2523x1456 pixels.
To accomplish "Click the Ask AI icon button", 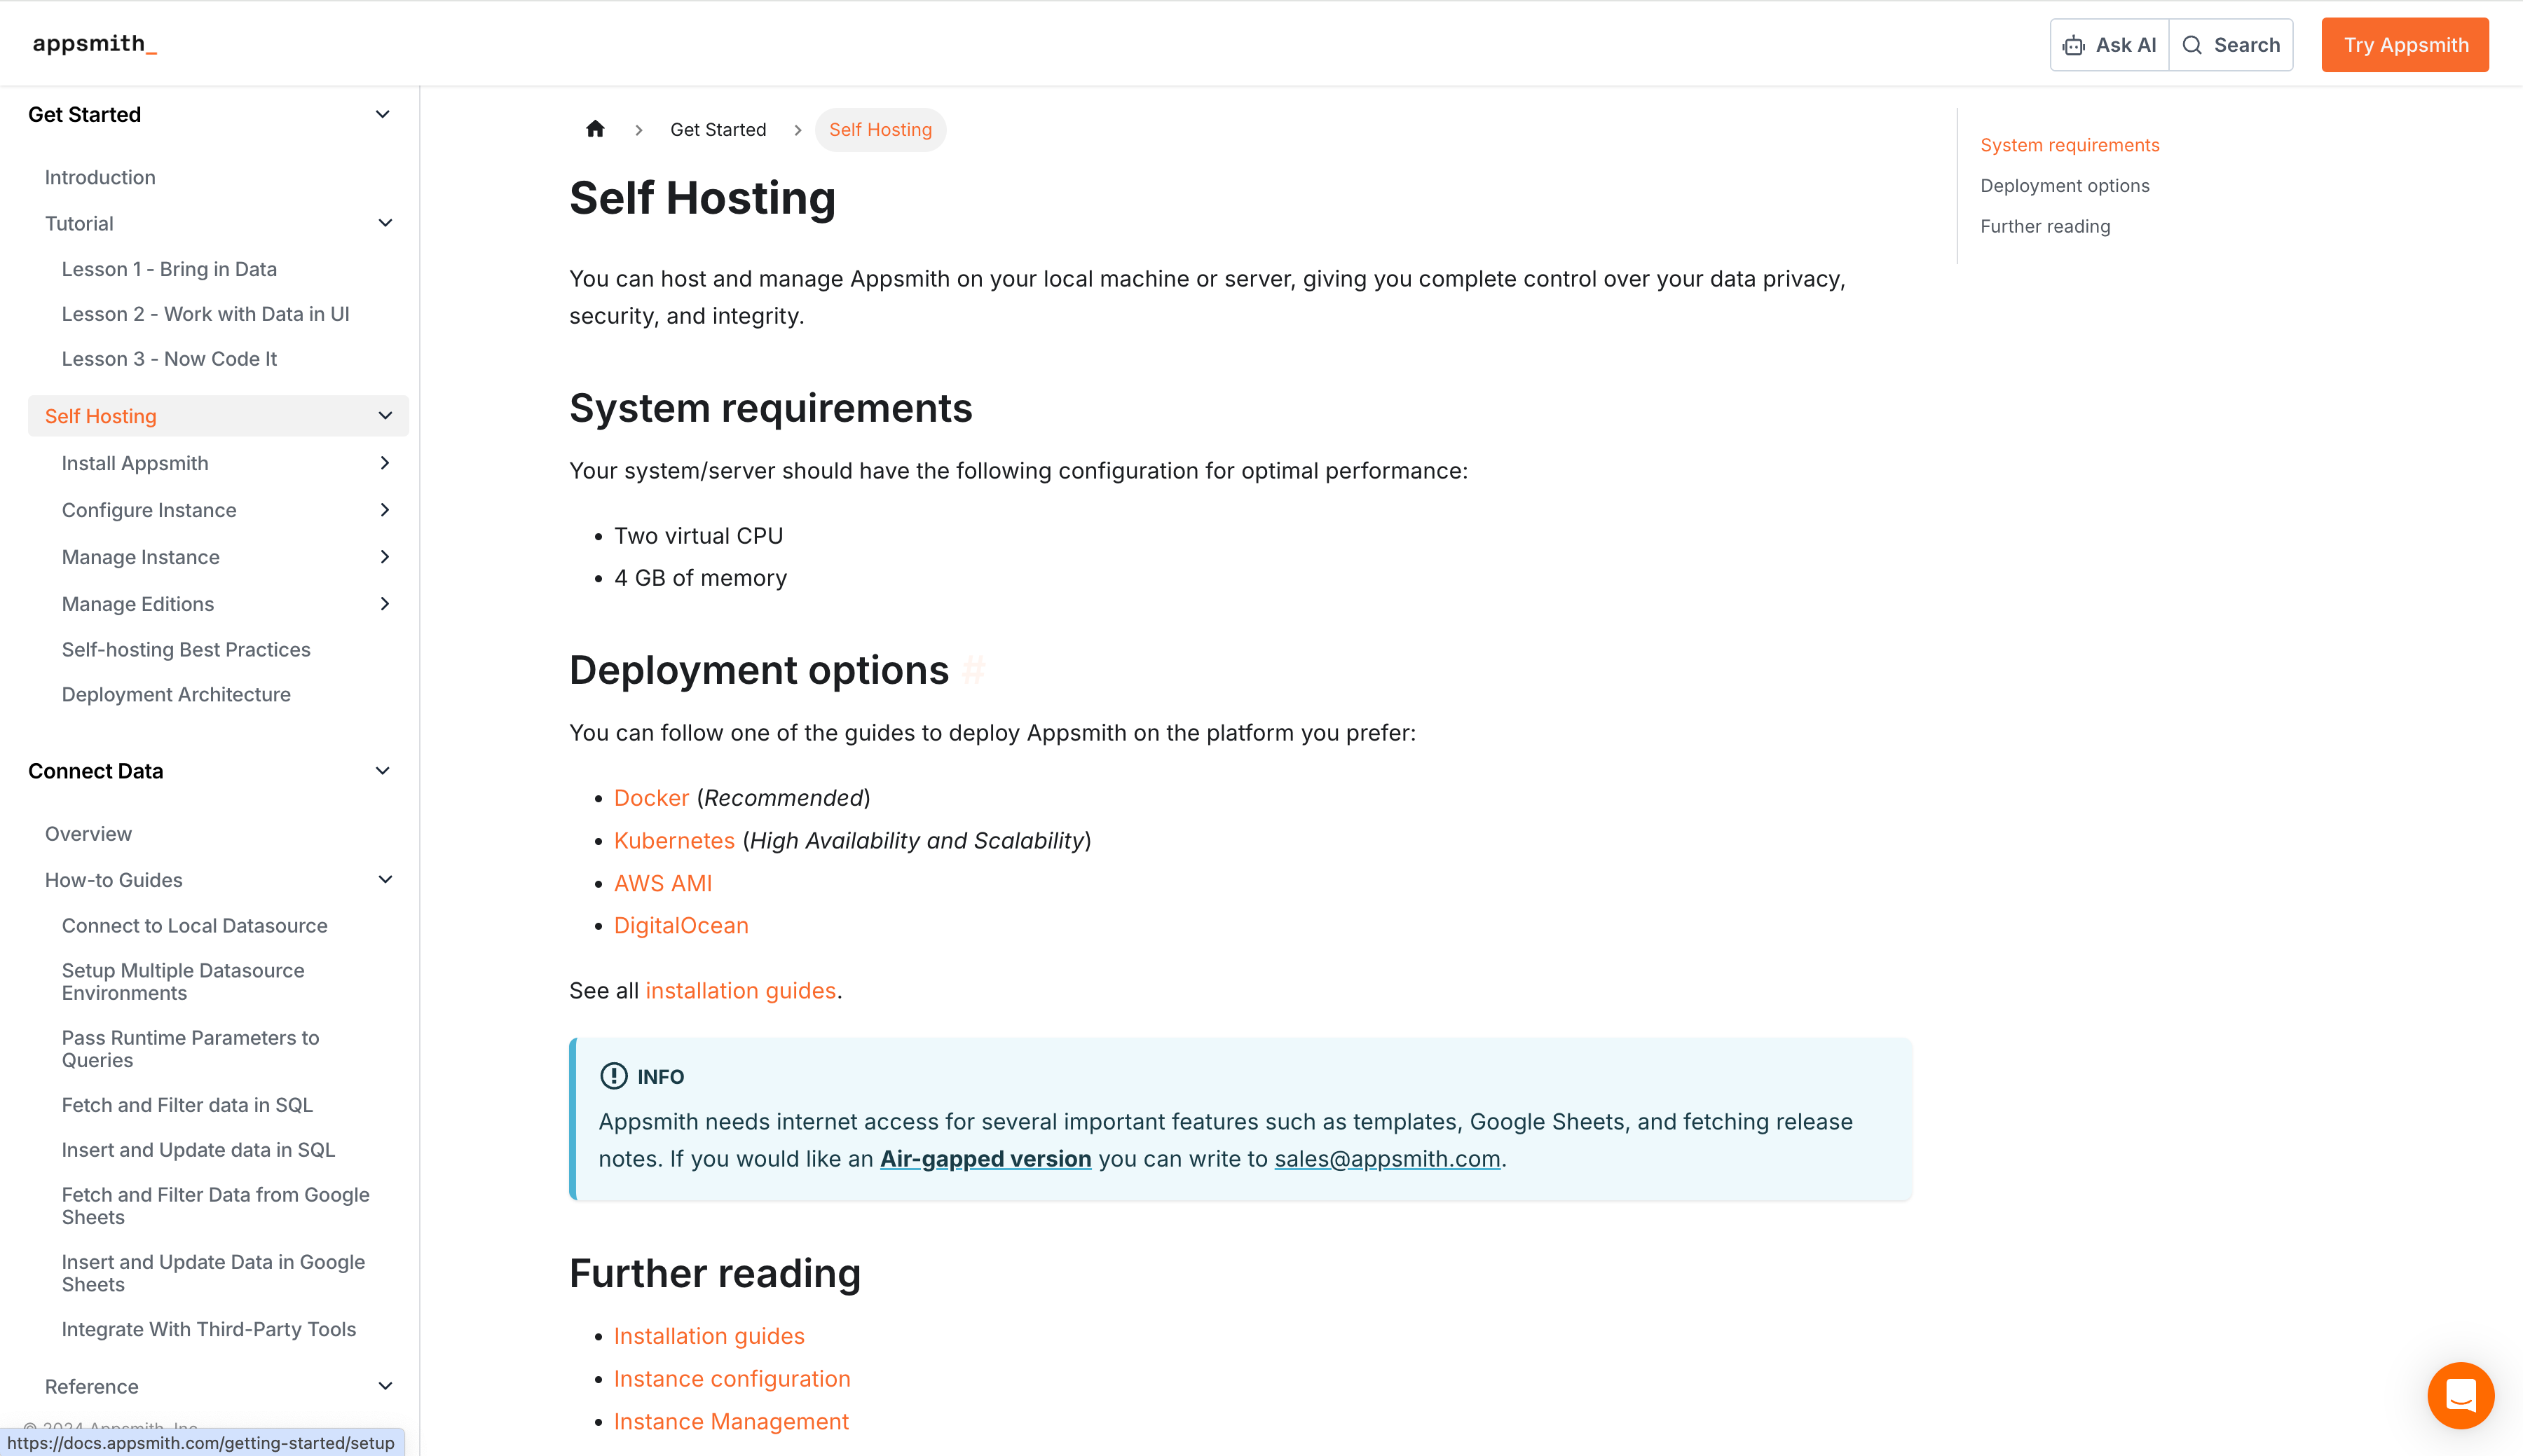I will tap(2076, 43).
